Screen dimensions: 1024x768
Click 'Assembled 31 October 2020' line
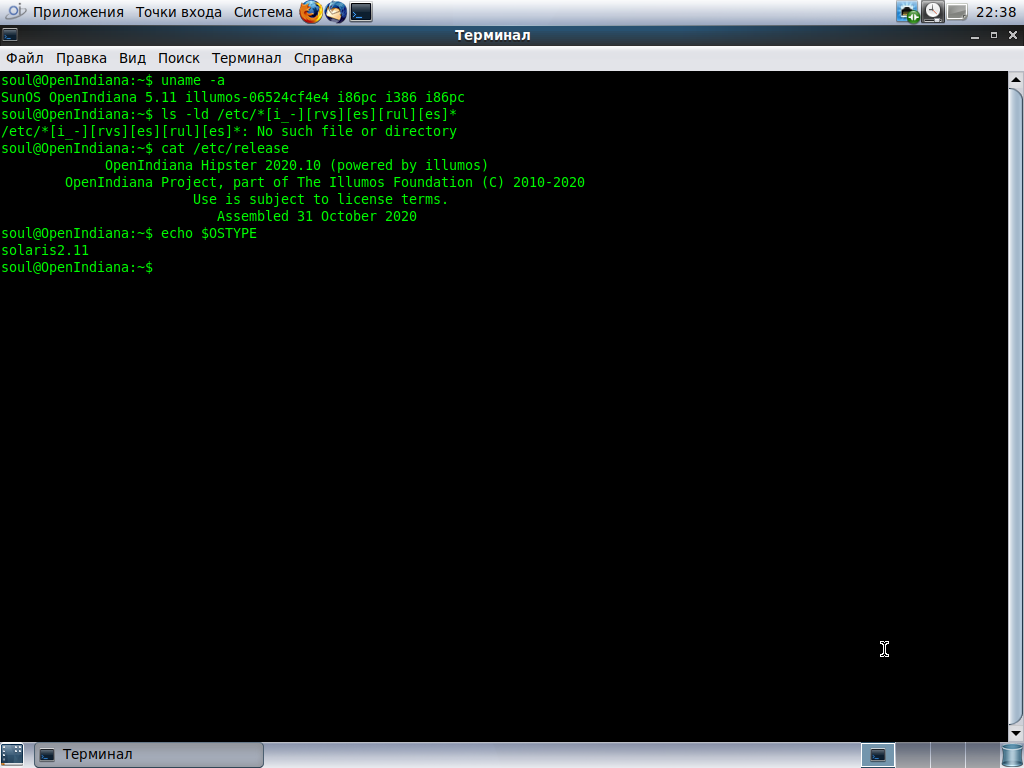(x=317, y=216)
